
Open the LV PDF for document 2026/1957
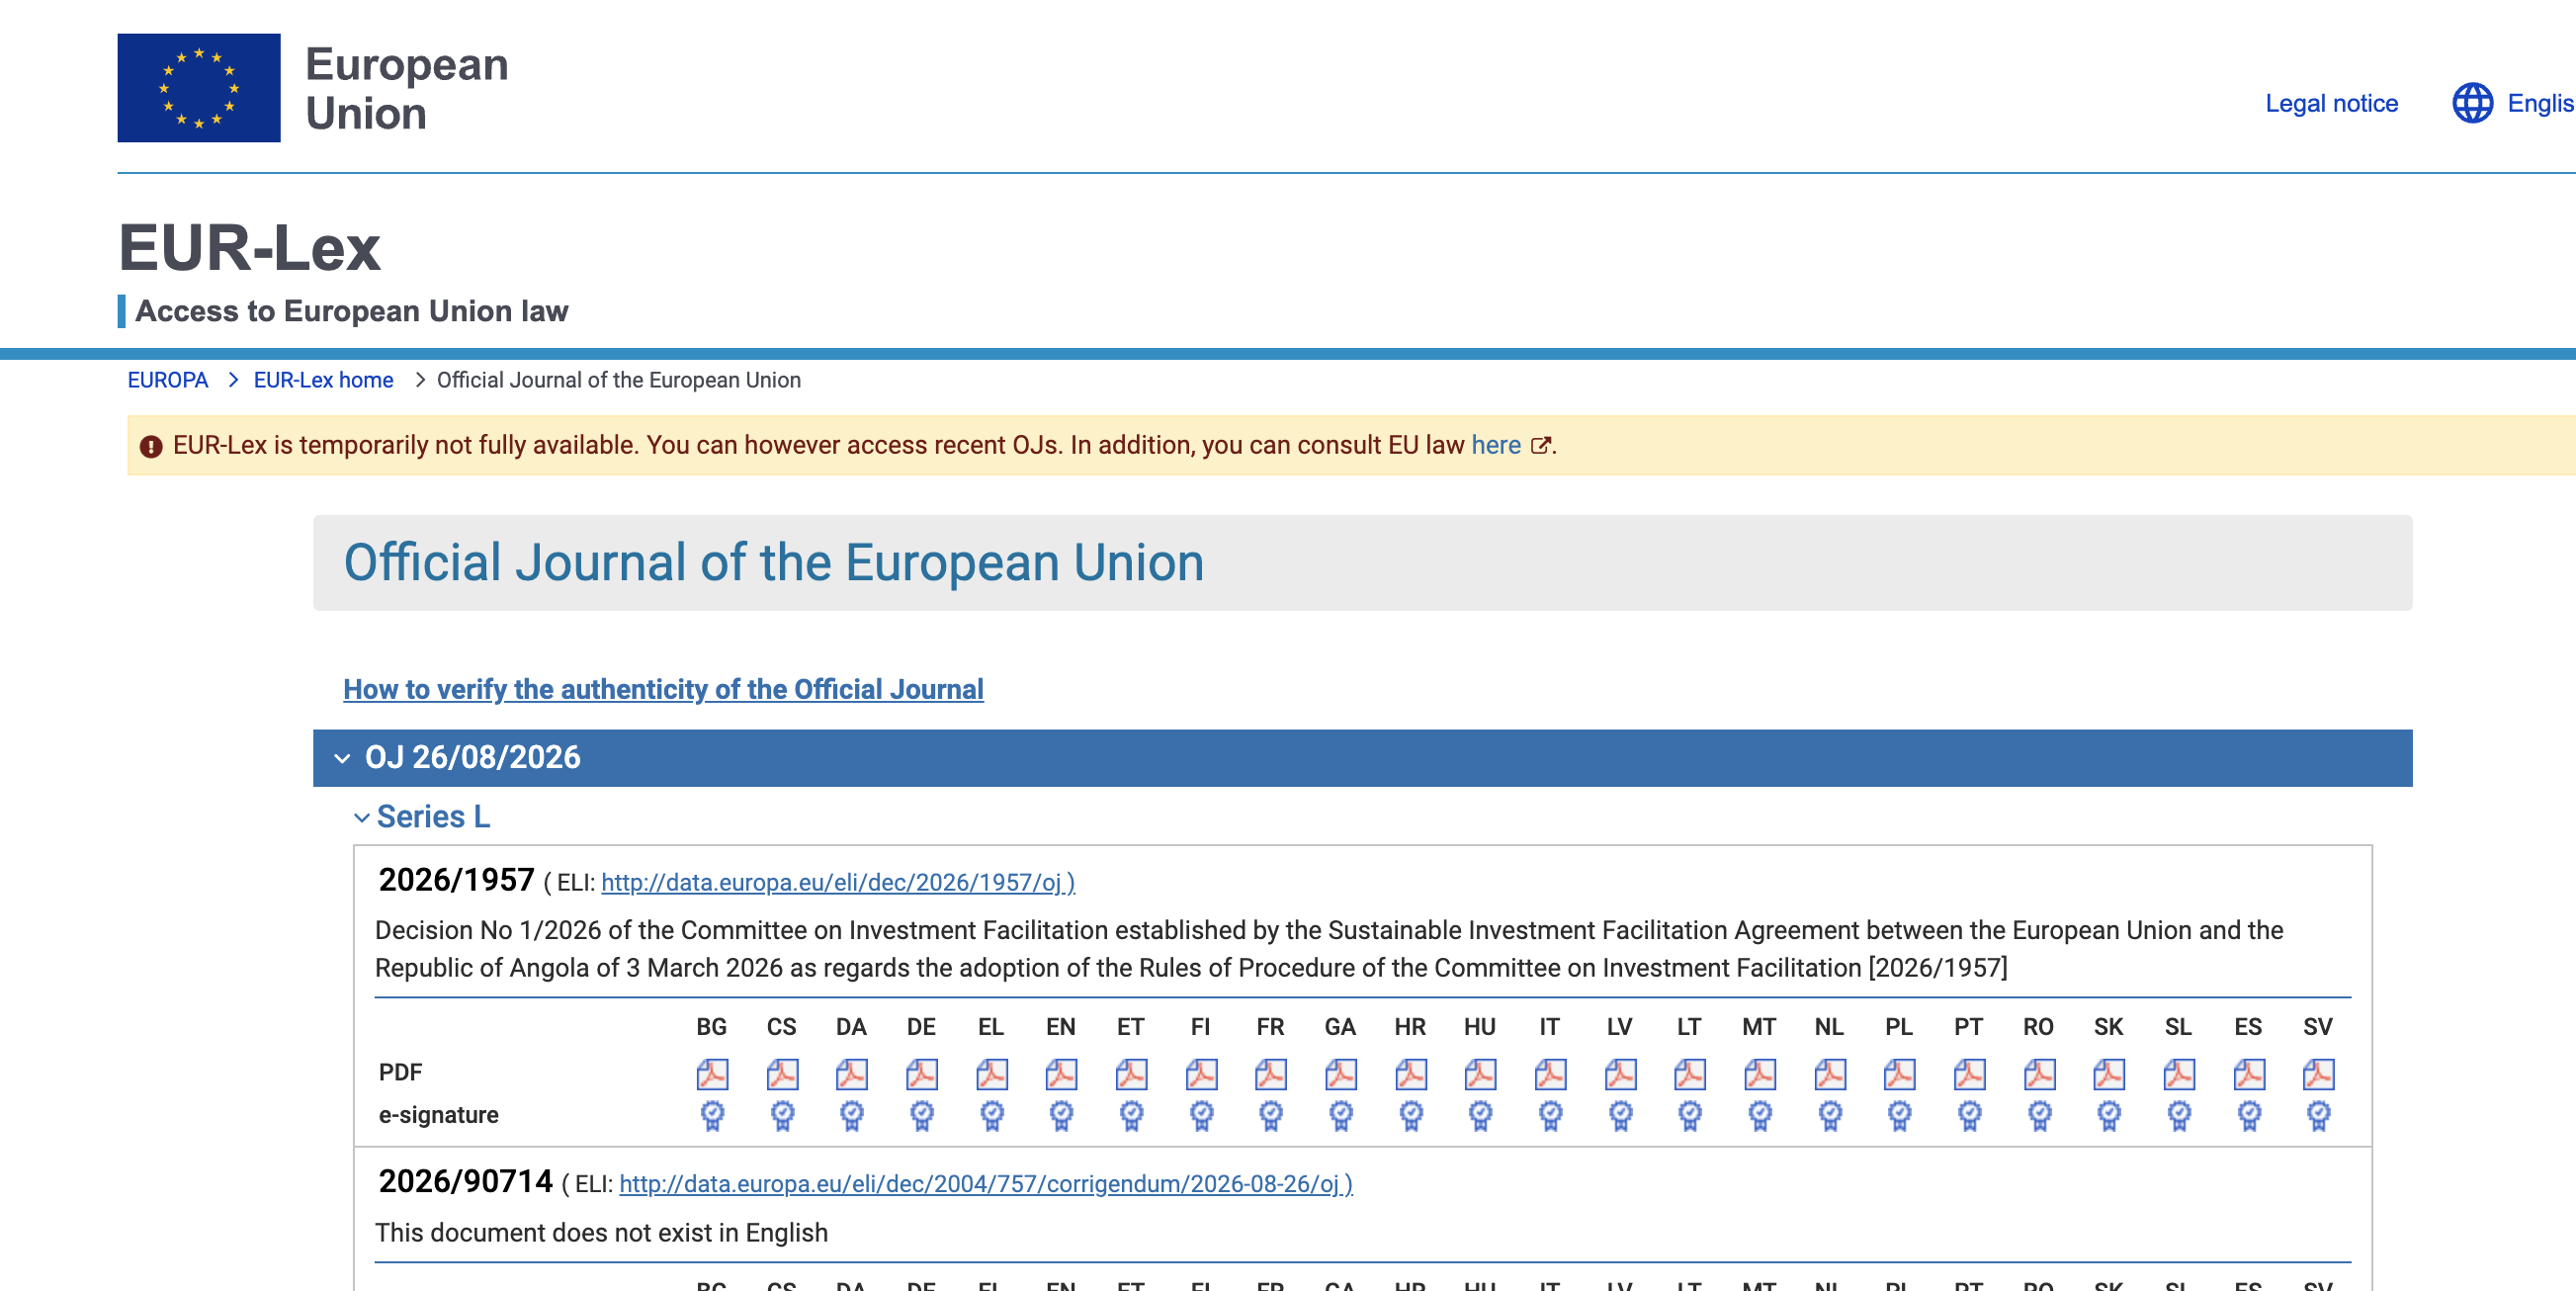(x=1620, y=1074)
